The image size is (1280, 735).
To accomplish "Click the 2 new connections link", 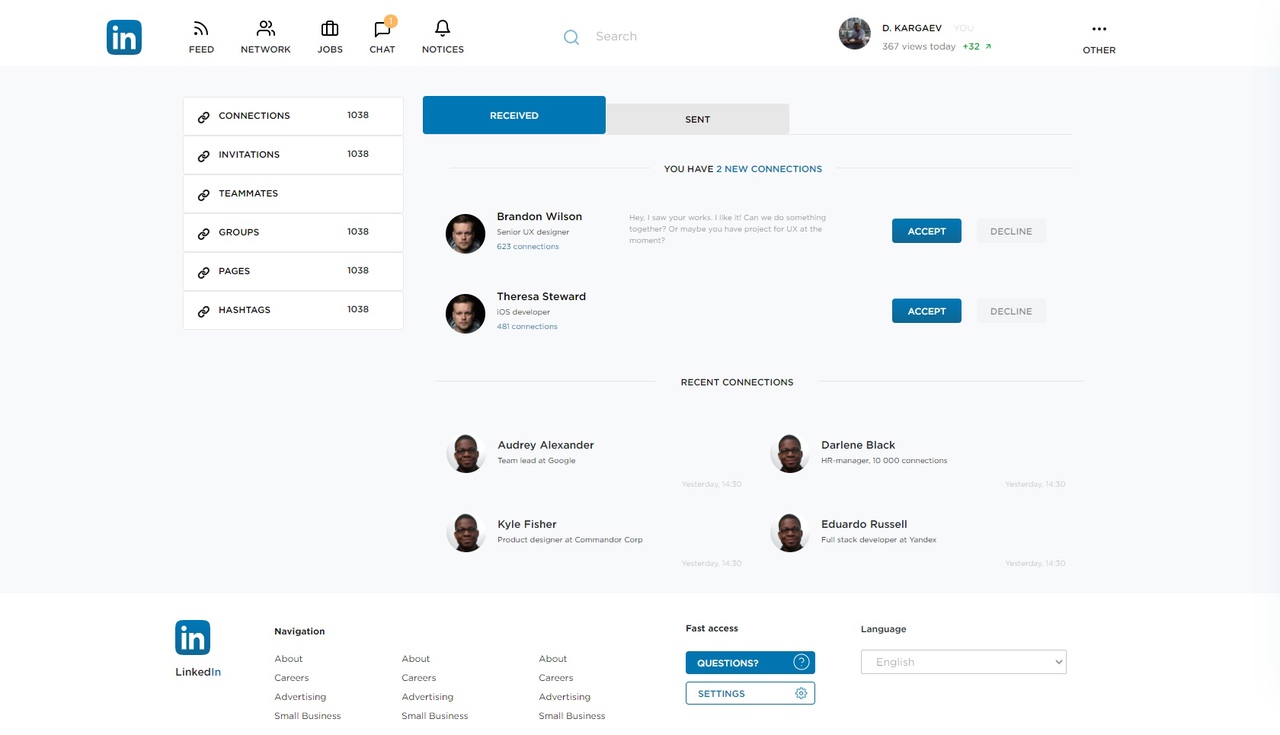I will 769,169.
